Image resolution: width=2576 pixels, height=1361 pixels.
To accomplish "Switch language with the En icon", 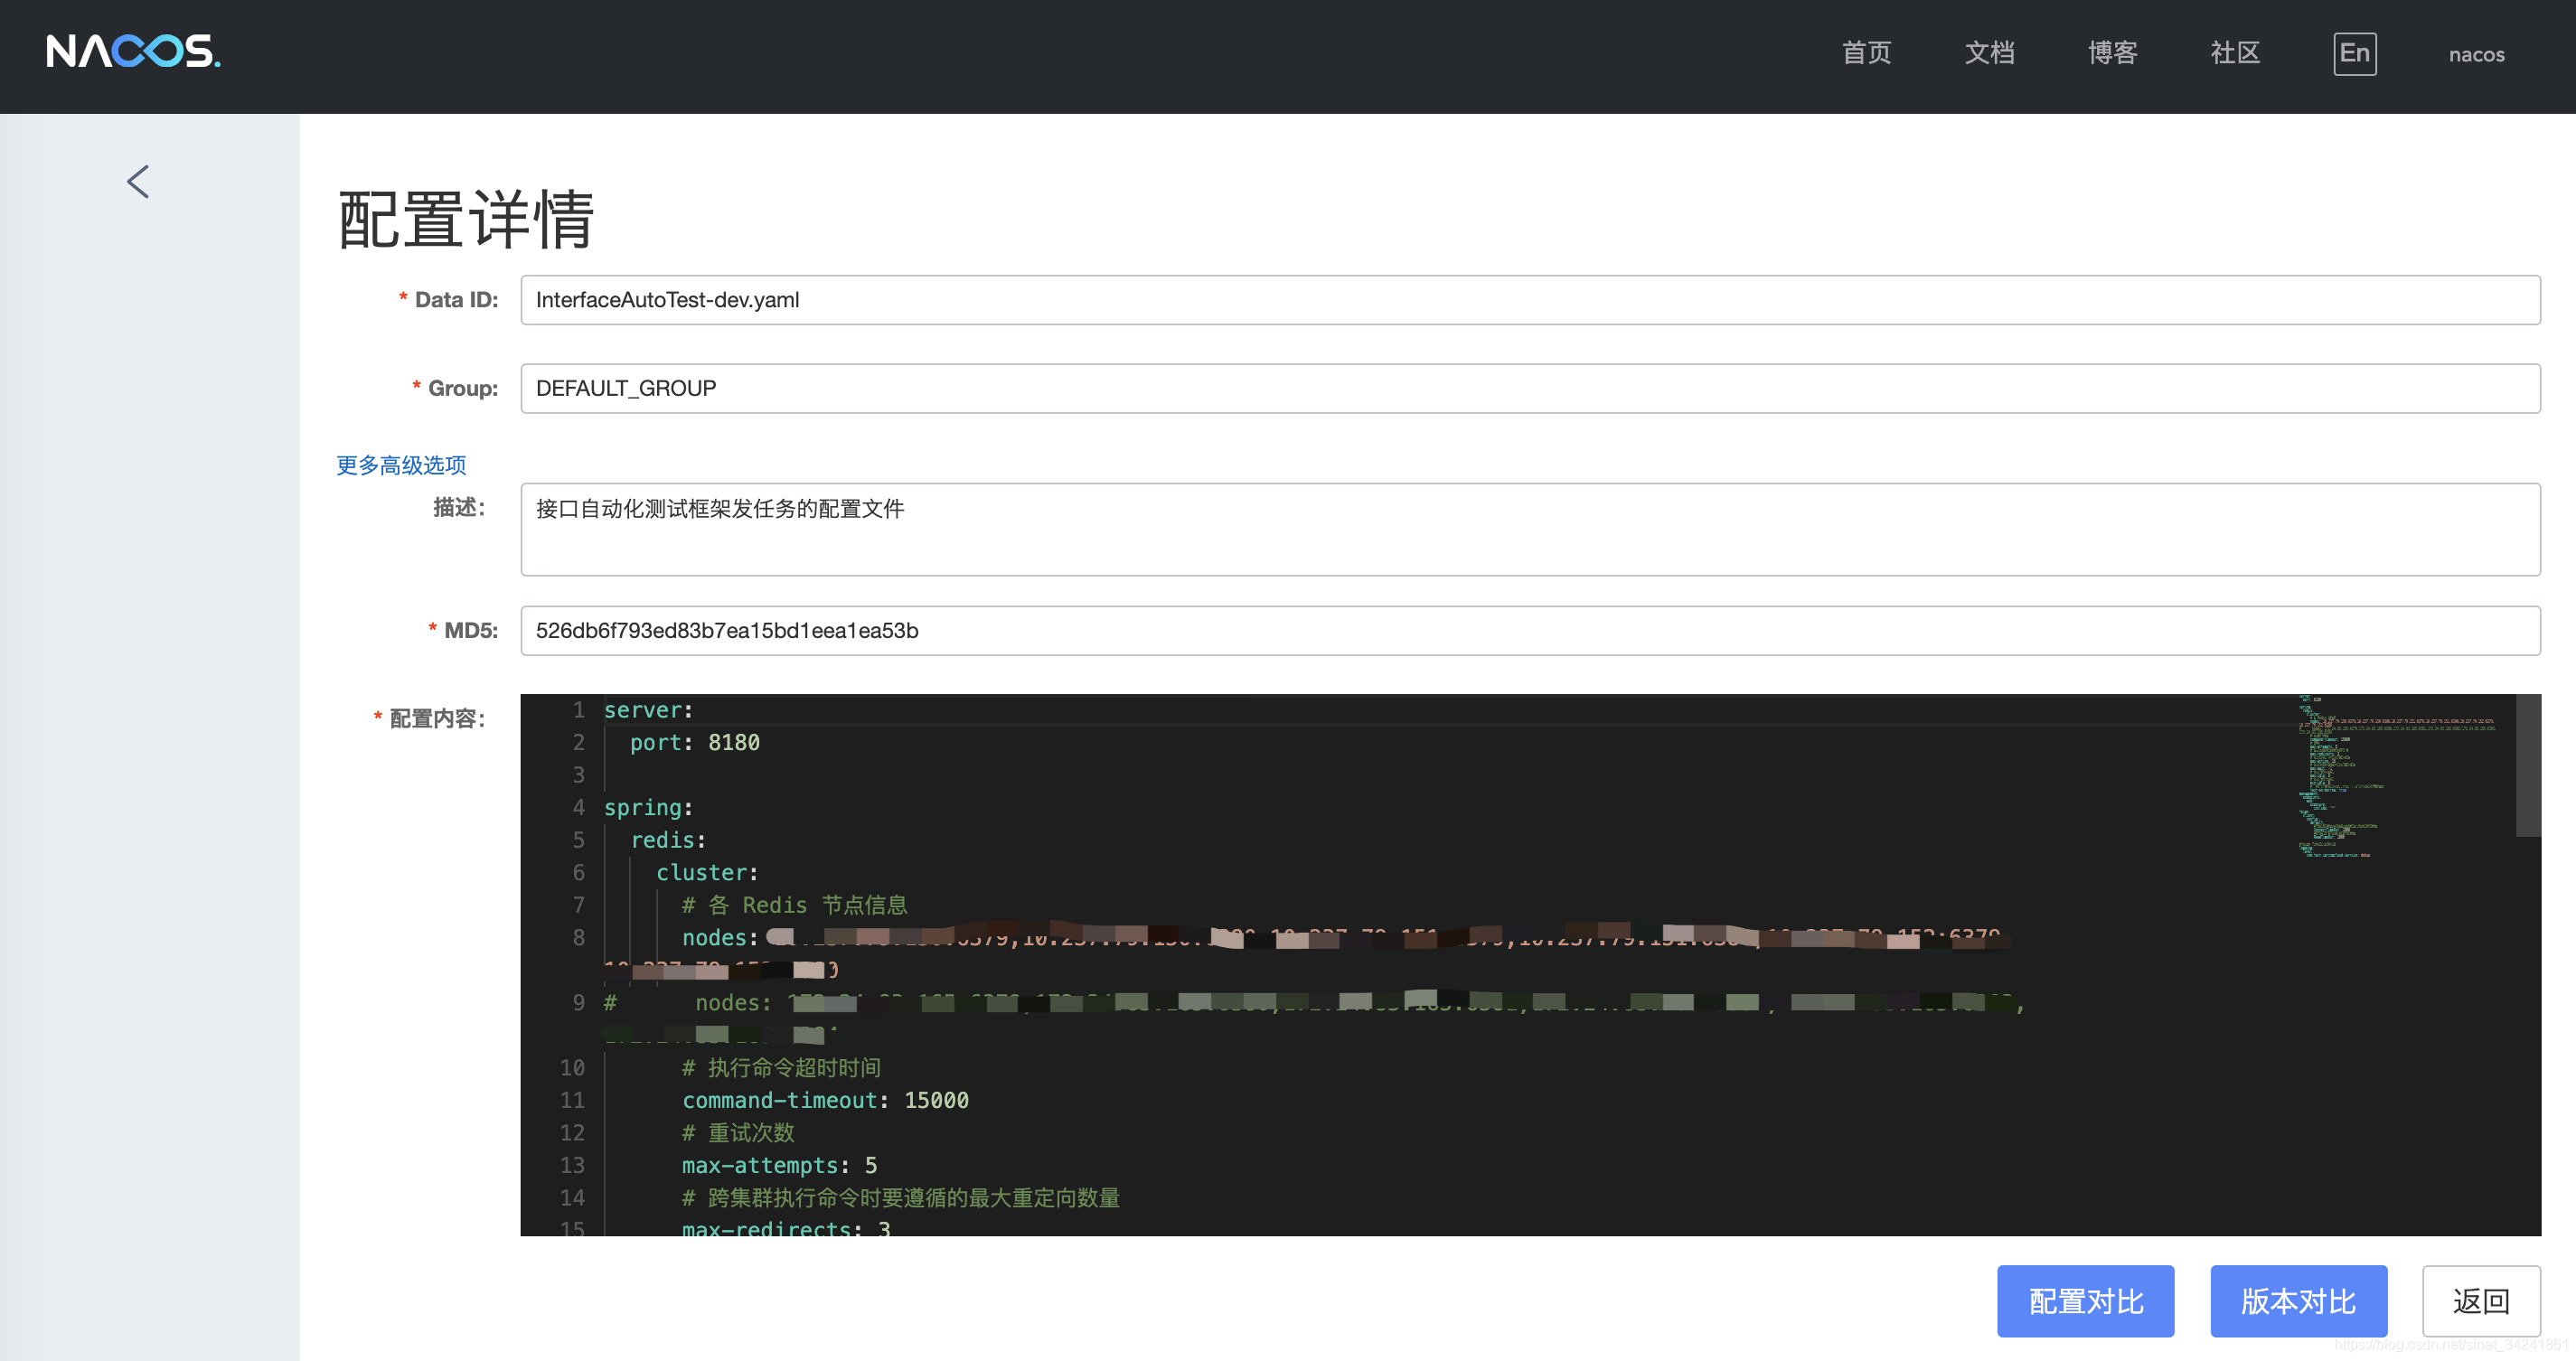I will point(2354,54).
